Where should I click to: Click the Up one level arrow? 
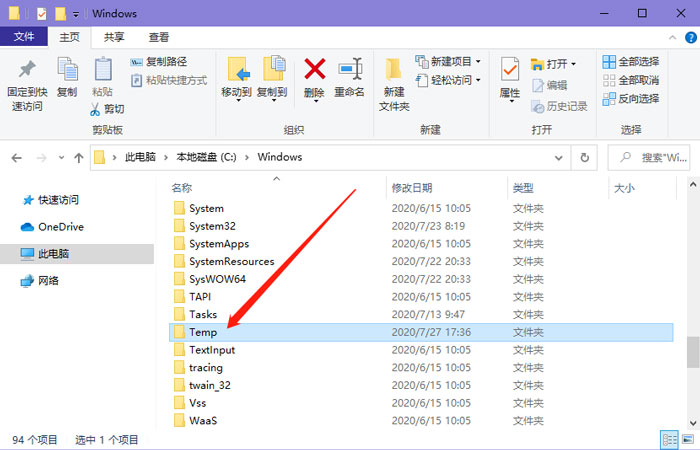point(78,157)
